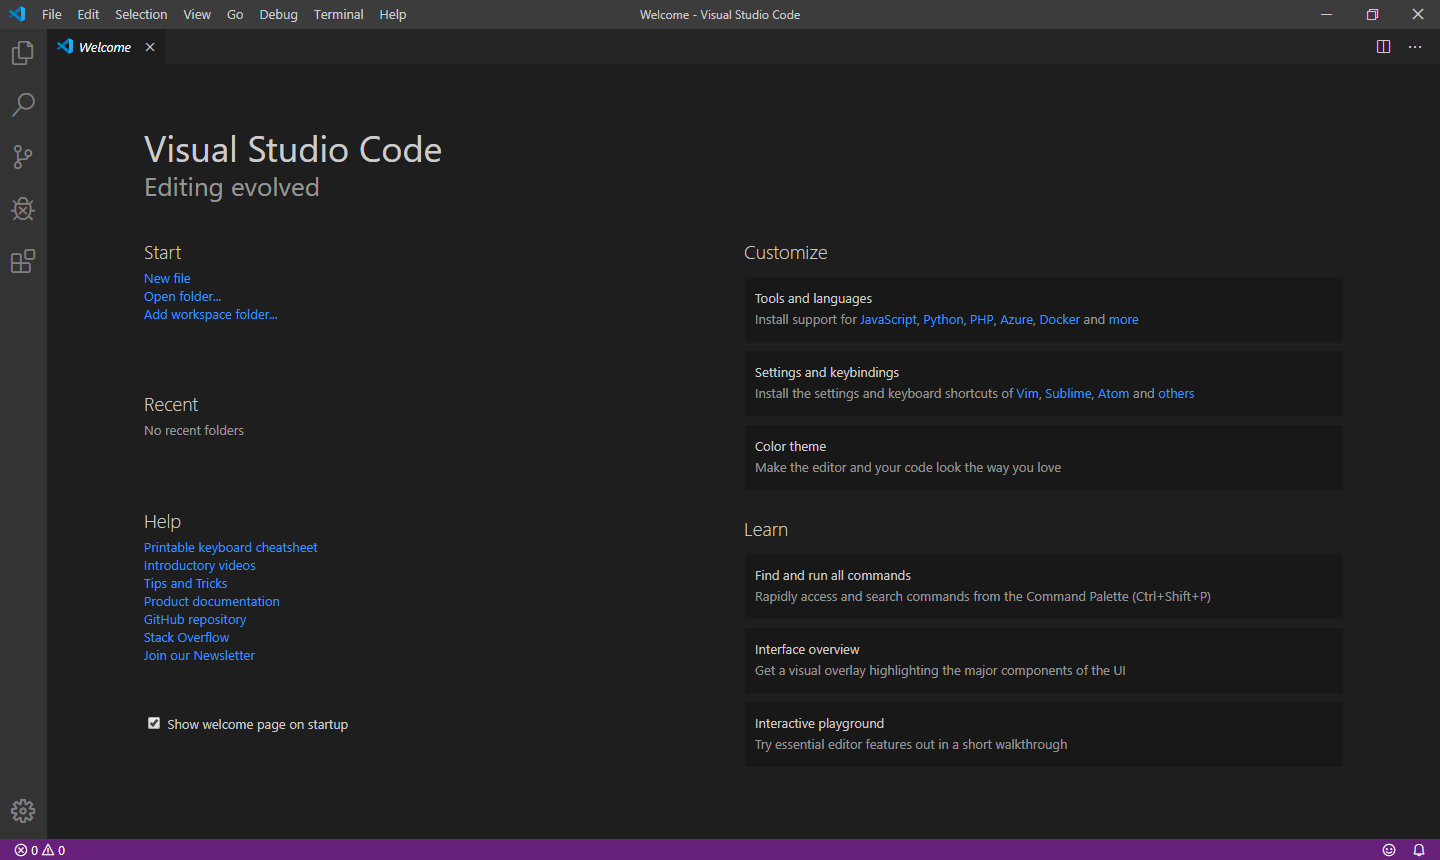Screen dimensions: 1440x860
Task: Open the File menu
Action: [52, 14]
